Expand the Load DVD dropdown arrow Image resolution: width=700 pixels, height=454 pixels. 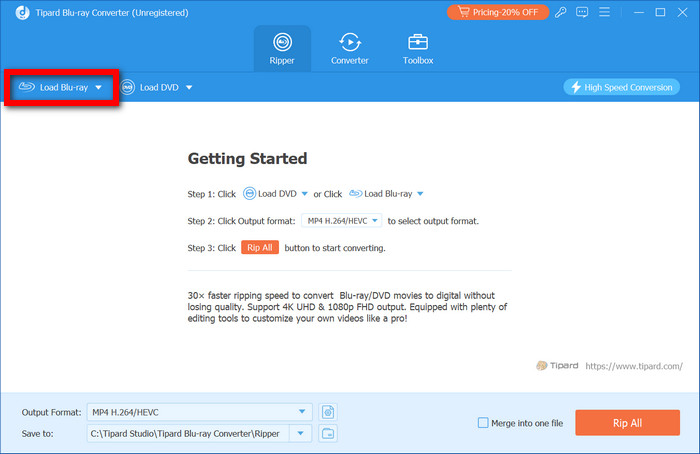(189, 88)
